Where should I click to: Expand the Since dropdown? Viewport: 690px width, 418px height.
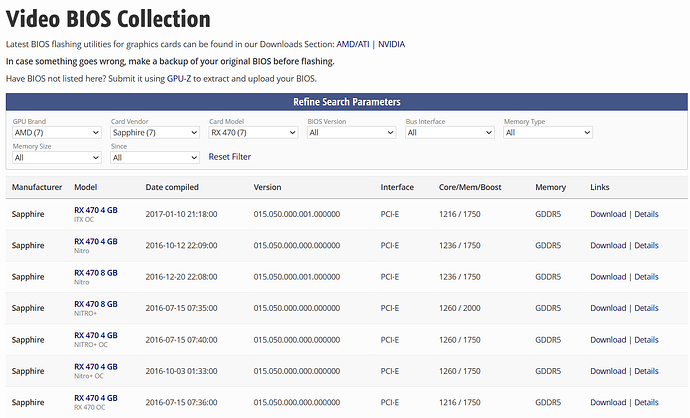pyautogui.click(x=154, y=157)
